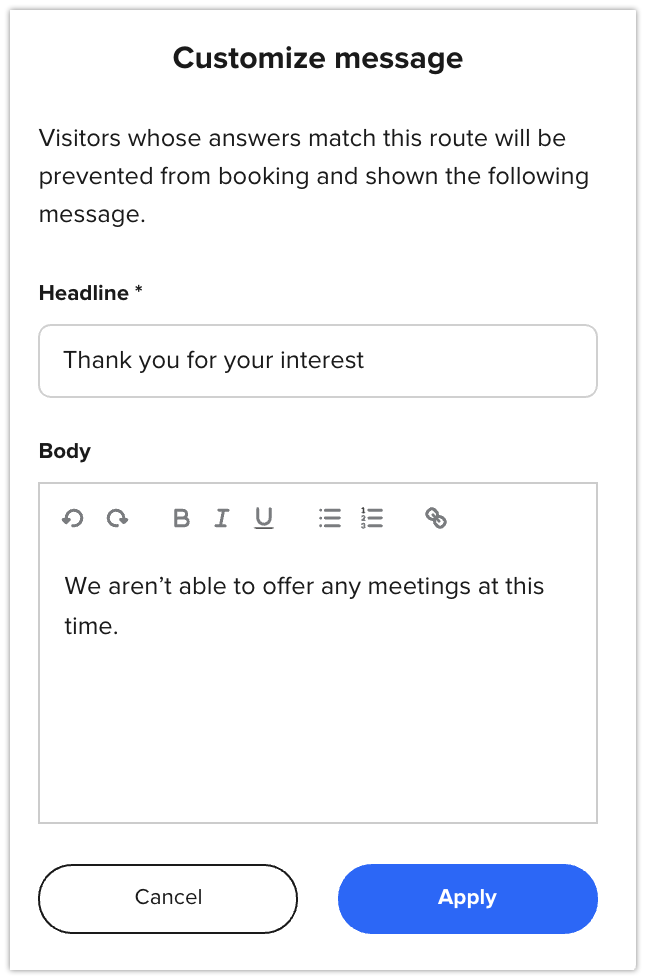Viewport: 646px width, 980px height.
Task: Click the "Customize message" dialog title
Action: coord(318,58)
